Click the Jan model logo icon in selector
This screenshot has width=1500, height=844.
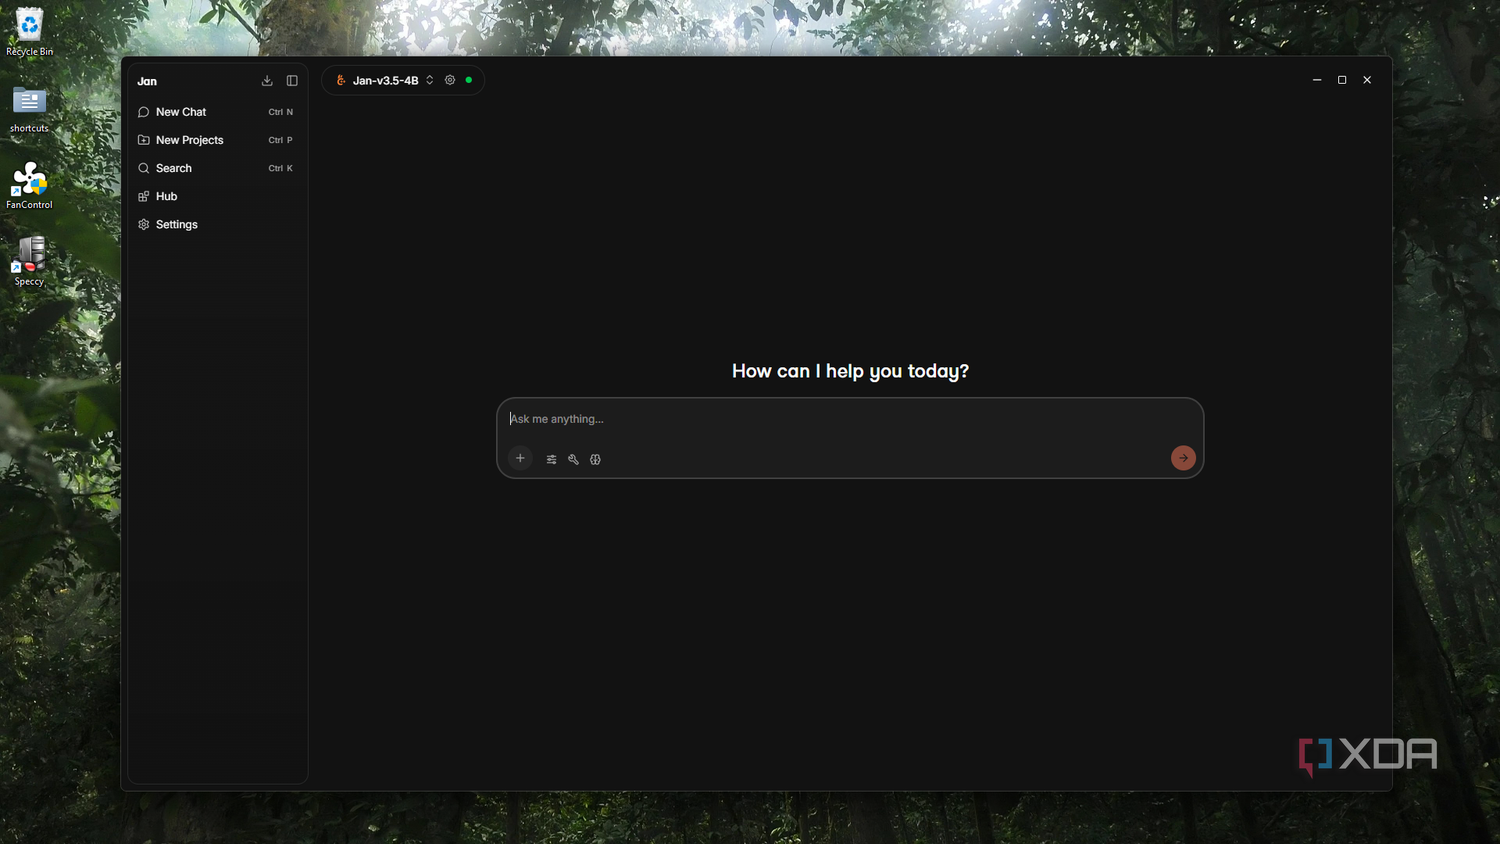(341, 80)
